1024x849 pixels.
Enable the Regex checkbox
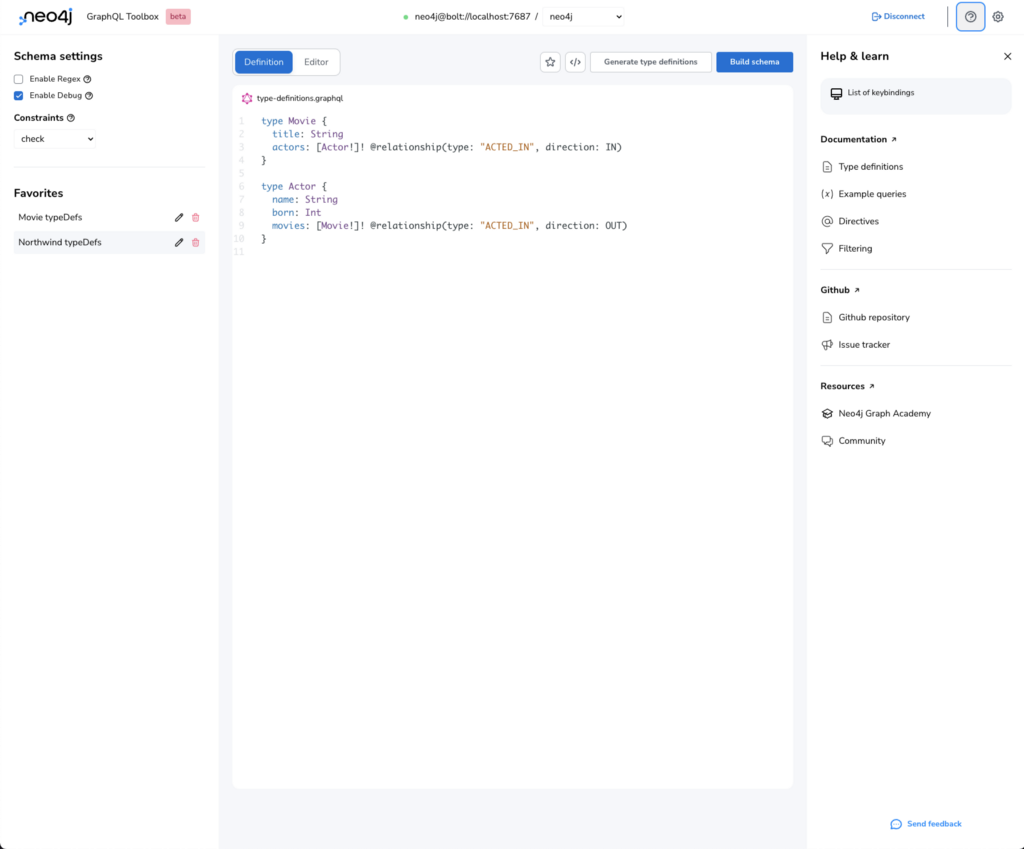(x=18, y=79)
